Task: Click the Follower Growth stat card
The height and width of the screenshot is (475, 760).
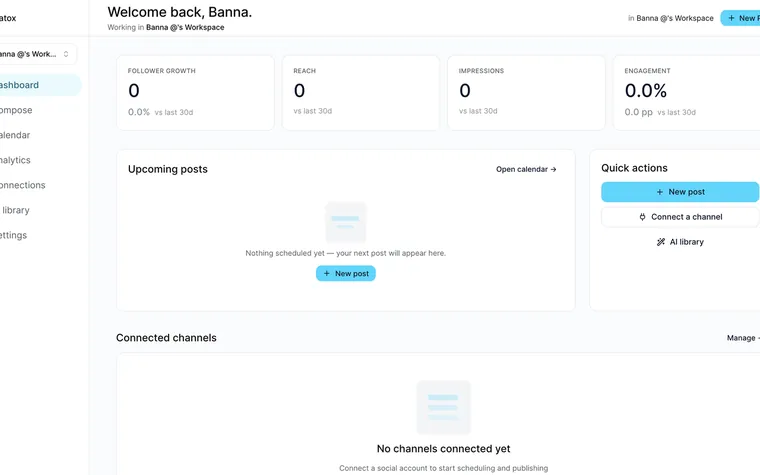Action: pos(195,93)
